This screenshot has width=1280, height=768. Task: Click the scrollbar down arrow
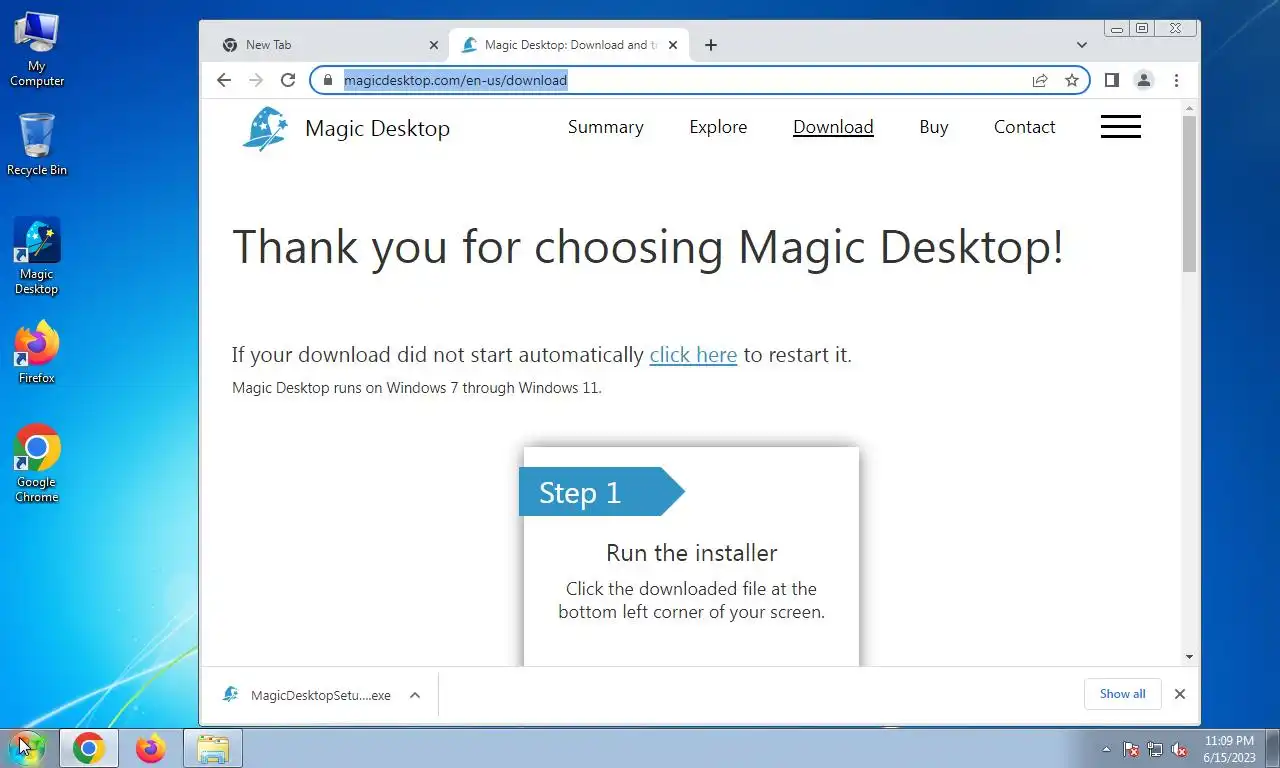pyautogui.click(x=1189, y=657)
